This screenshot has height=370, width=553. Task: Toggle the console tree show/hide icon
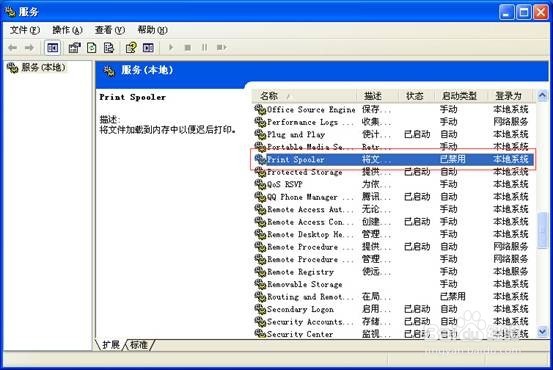pyautogui.click(x=53, y=47)
